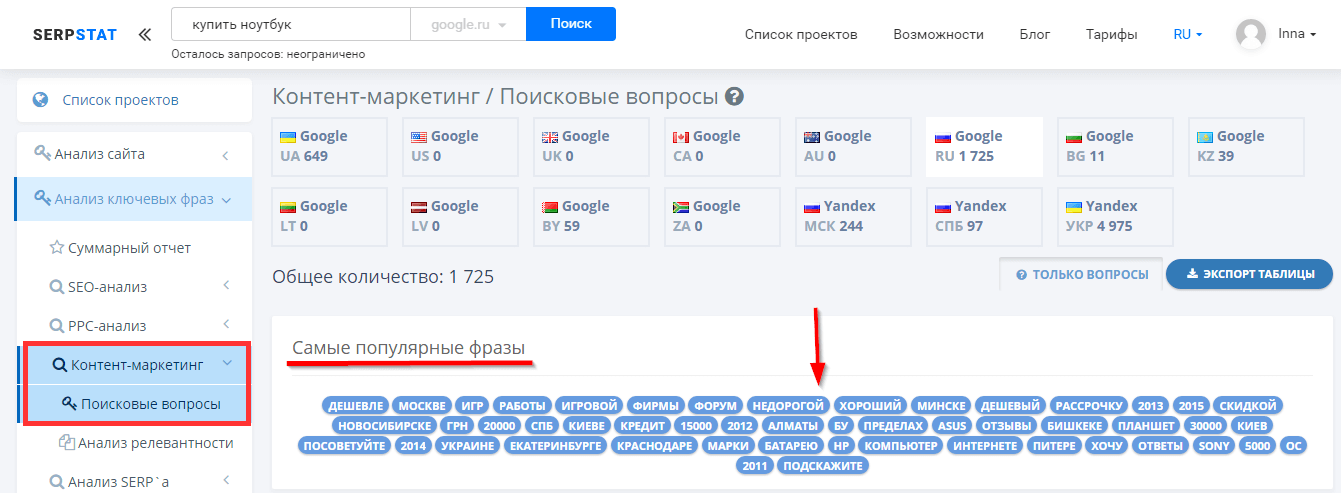
Task: Click the КРЕДИТ phrase tag
Action: click(641, 426)
